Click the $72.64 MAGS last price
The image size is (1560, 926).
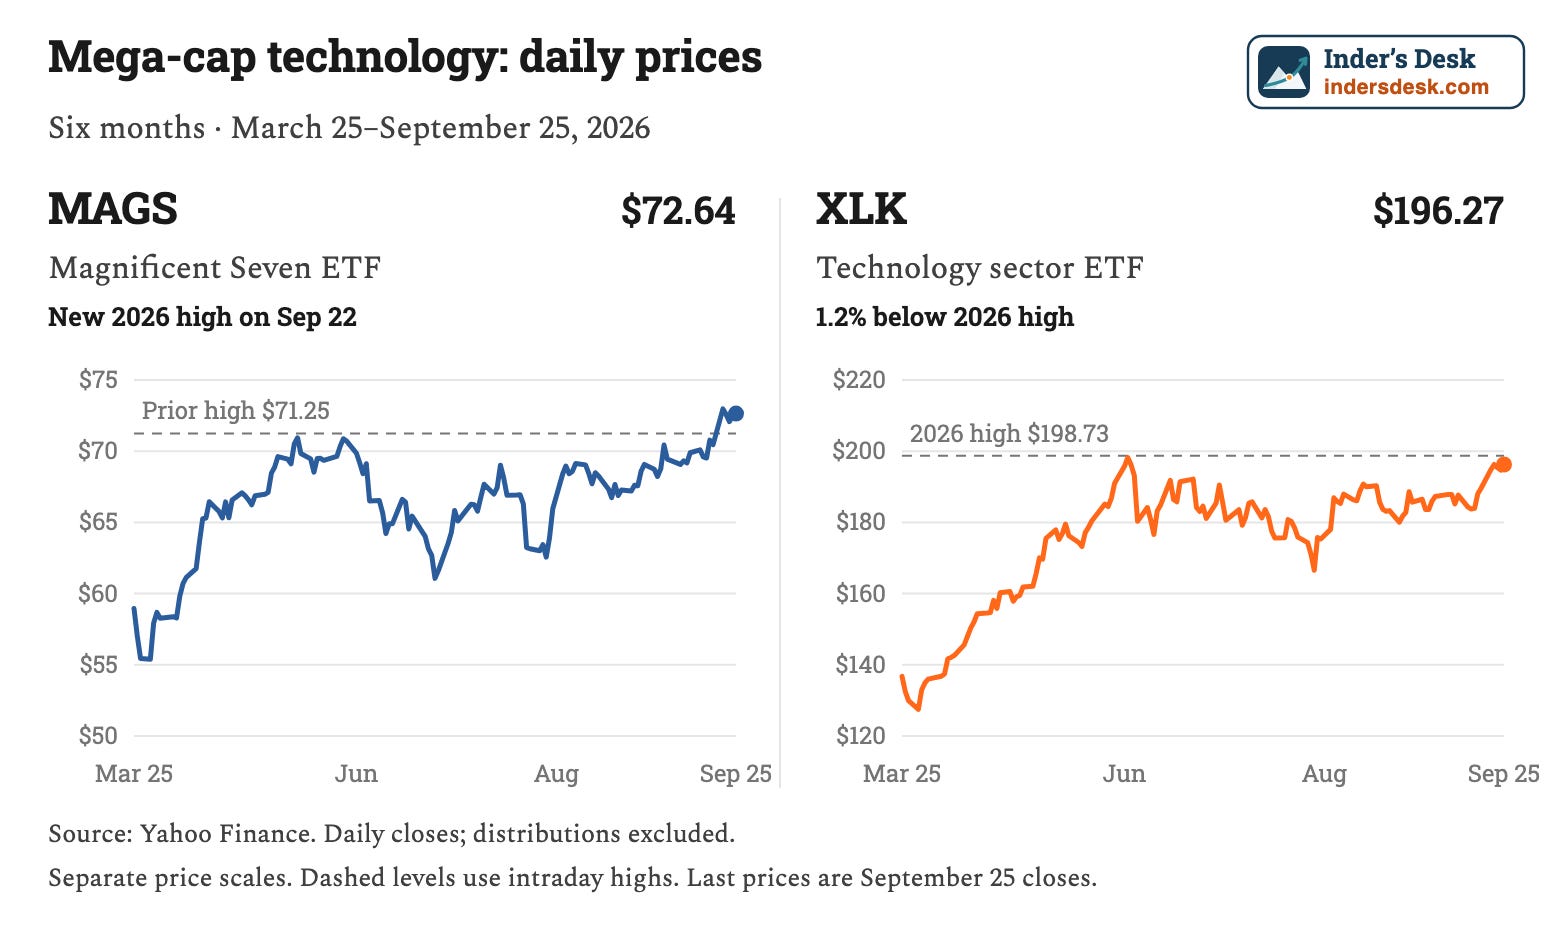pyautogui.click(x=678, y=211)
